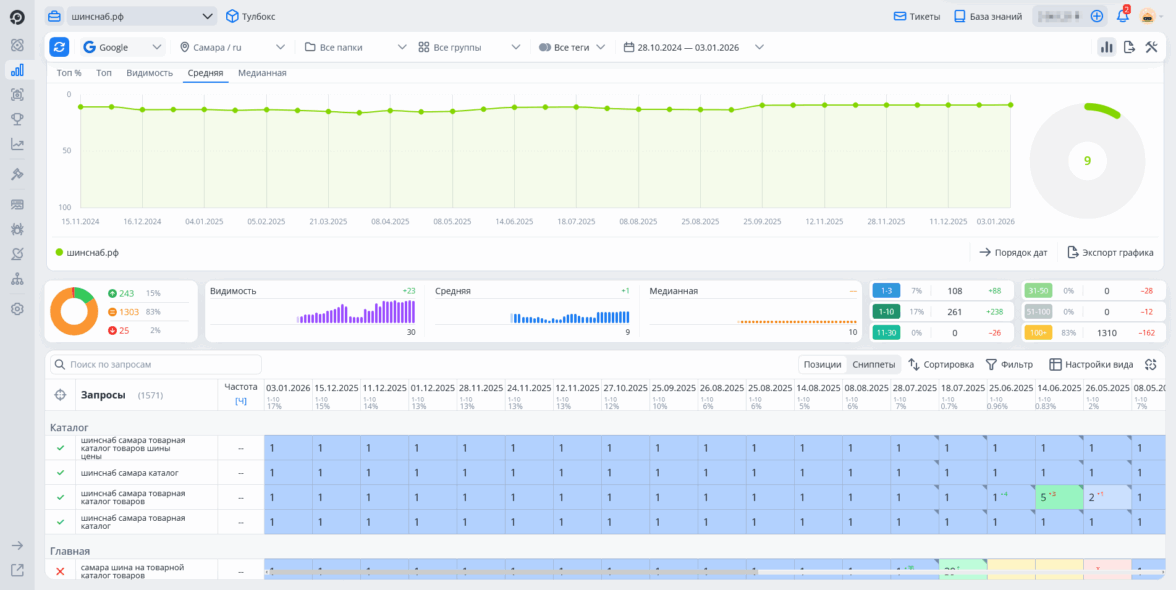Toggle Позиции view in the table
This screenshot has width=1176, height=590.
pyautogui.click(x=822, y=365)
